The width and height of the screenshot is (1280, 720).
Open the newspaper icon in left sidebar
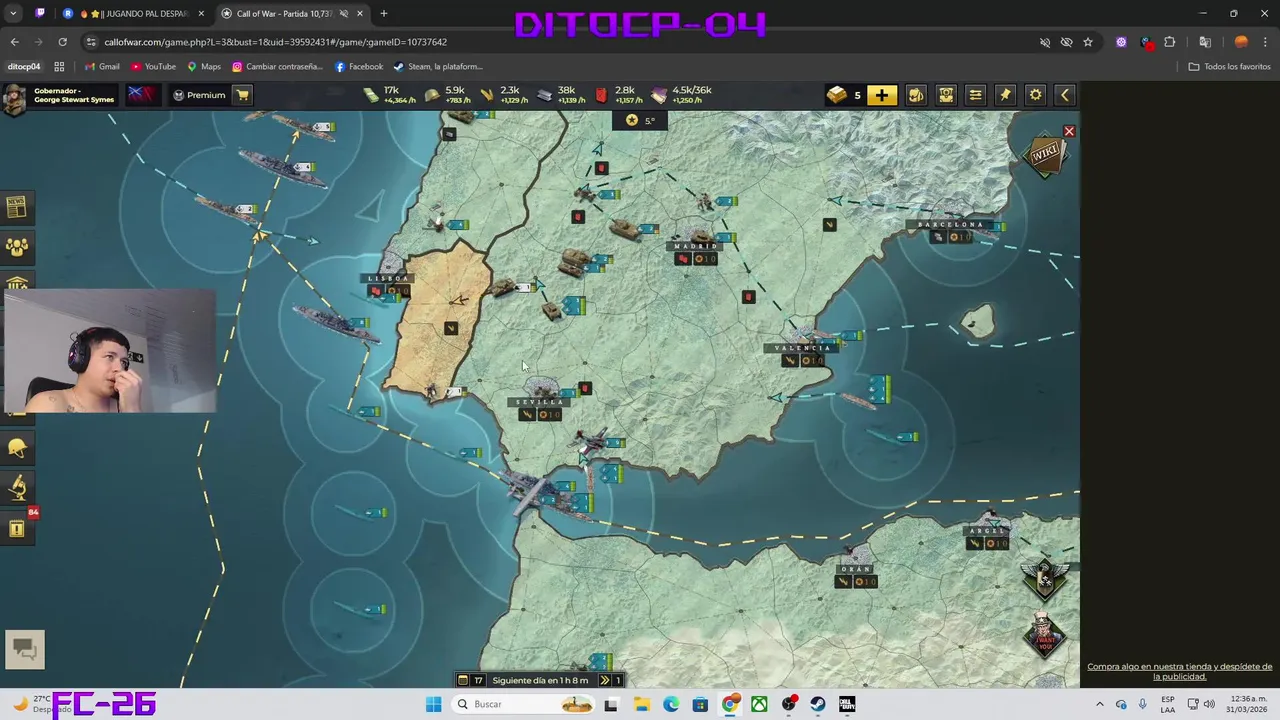17,207
